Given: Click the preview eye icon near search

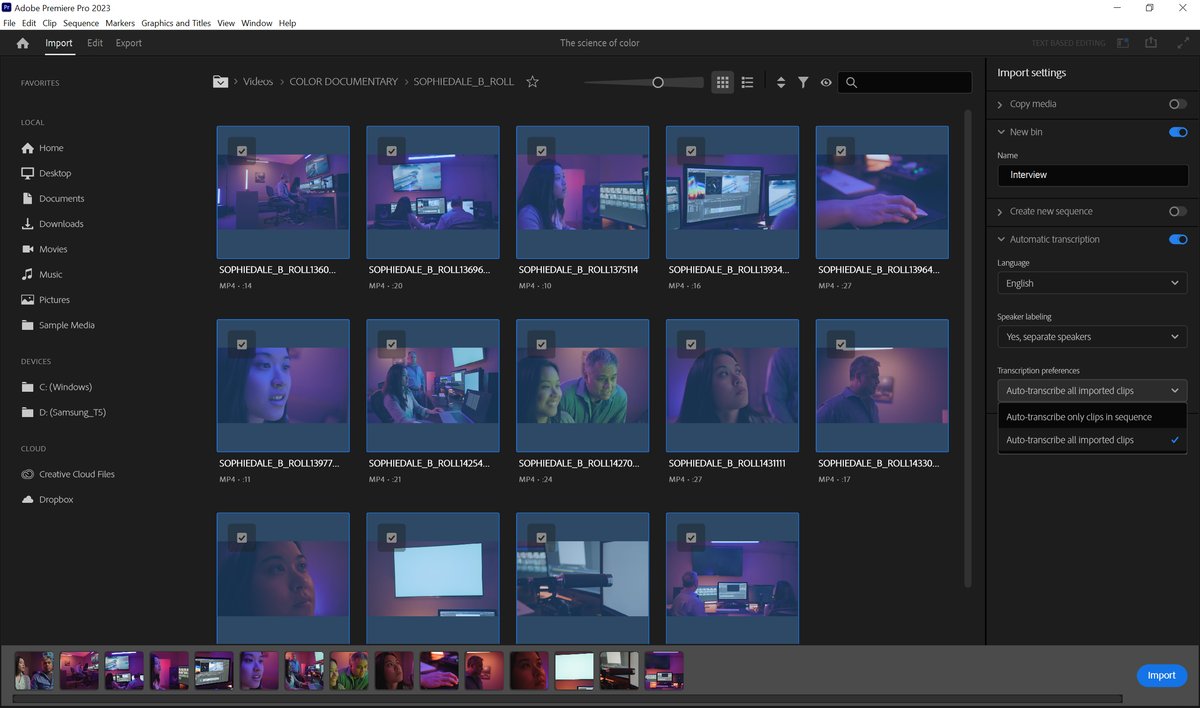Looking at the screenshot, I should pyautogui.click(x=826, y=82).
